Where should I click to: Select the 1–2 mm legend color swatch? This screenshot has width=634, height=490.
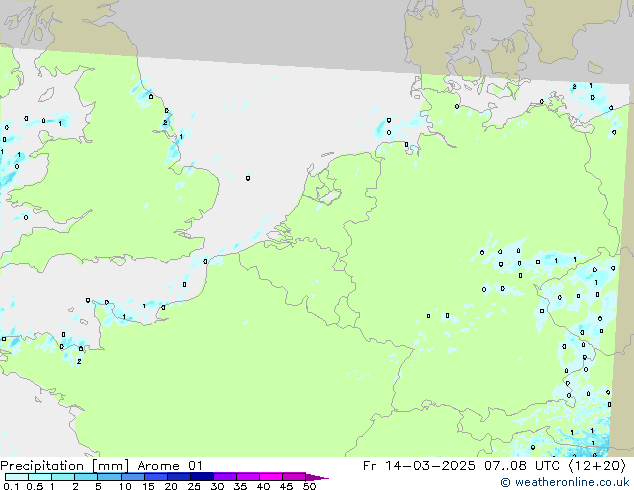click(x=63, y=477)
